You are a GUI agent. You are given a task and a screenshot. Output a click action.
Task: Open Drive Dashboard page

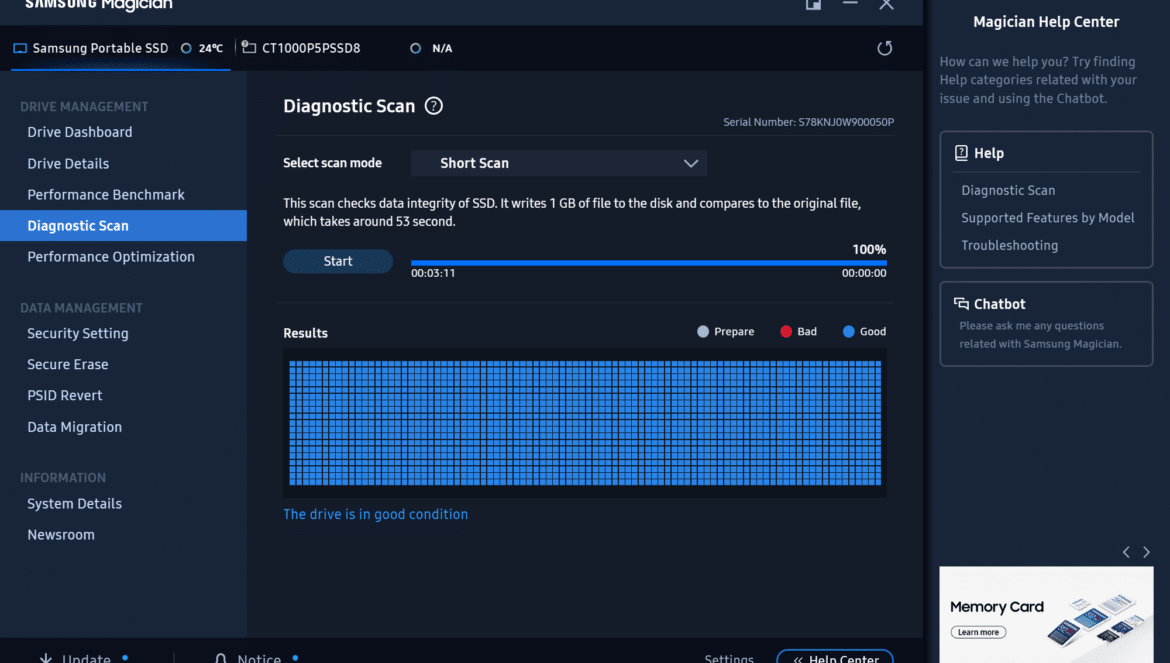(x=80, y=132)
